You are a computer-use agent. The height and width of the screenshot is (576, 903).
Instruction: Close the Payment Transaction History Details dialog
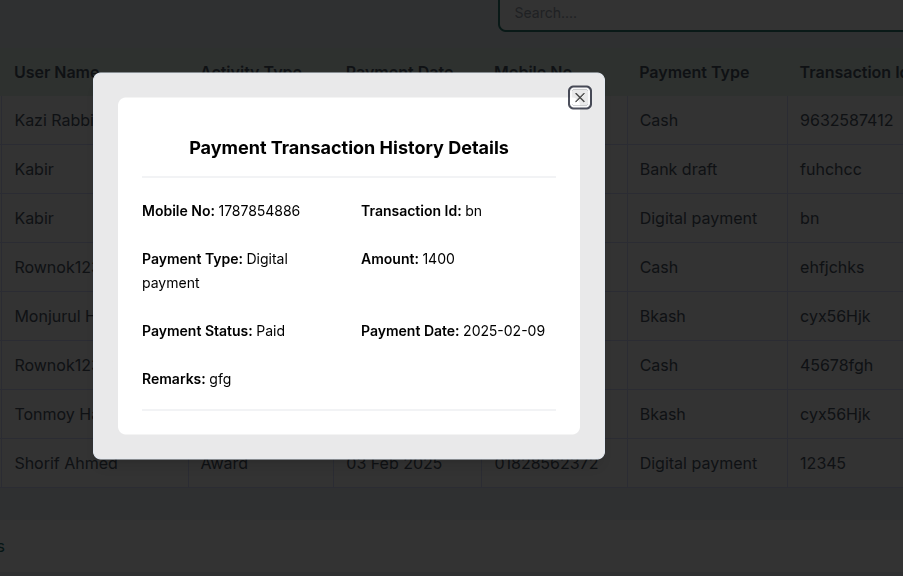pos(579,98)
